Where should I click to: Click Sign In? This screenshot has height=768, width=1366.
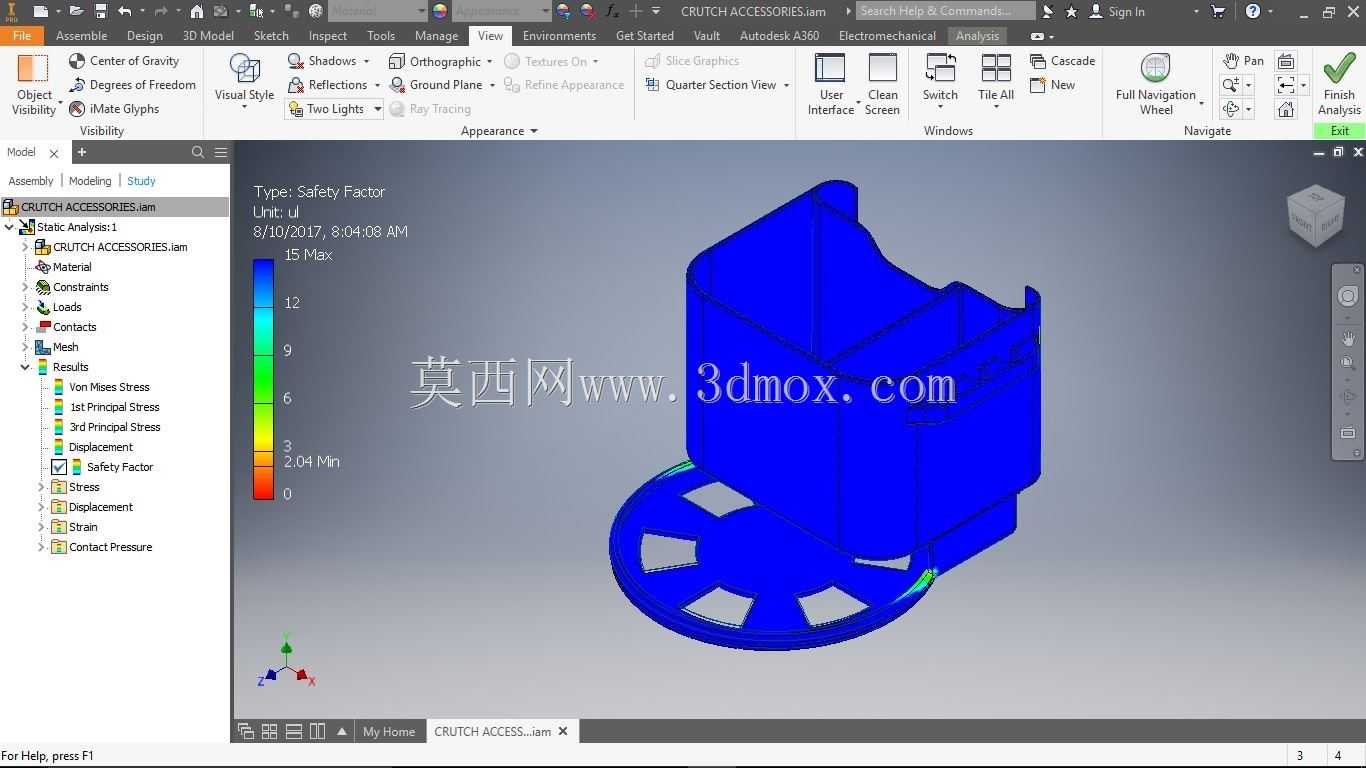tap(1116, 11)
